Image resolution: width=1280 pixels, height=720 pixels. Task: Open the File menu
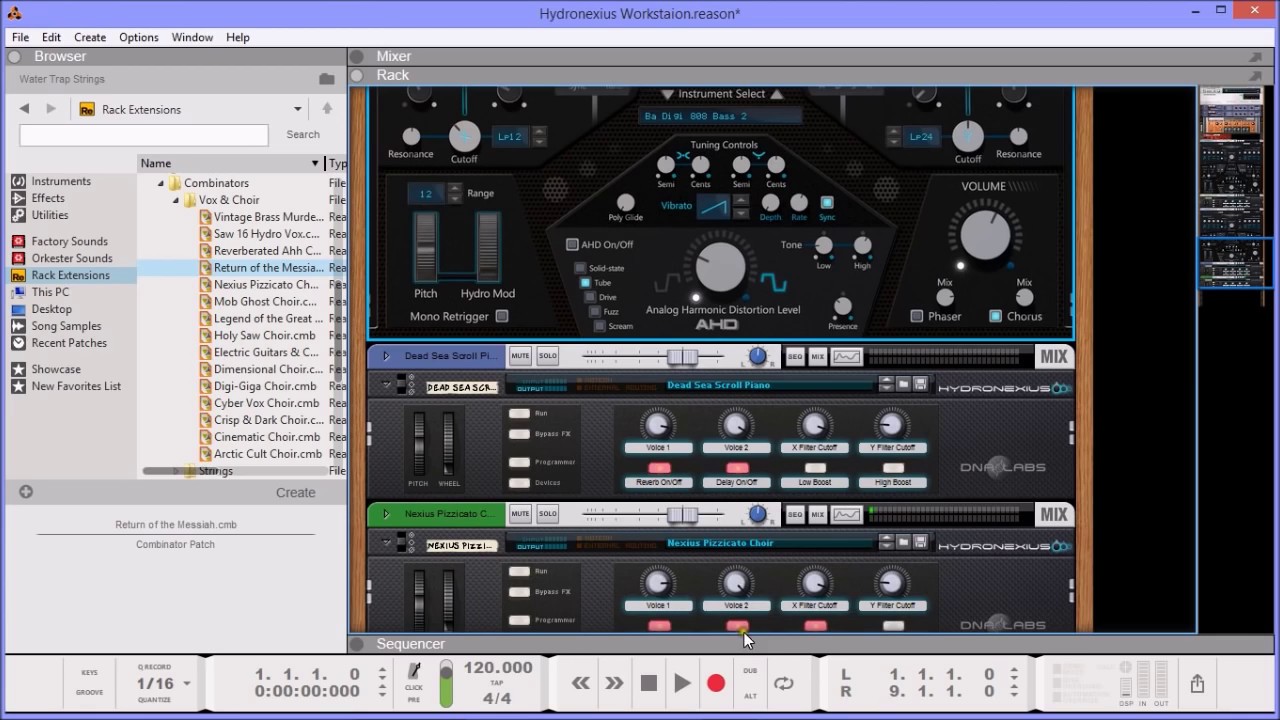tap(20, 37)
